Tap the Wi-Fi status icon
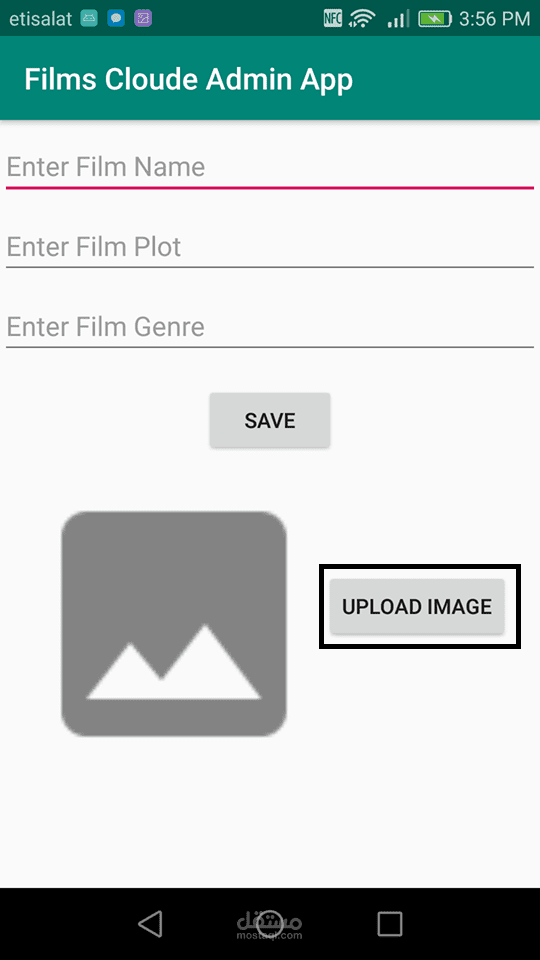Image resolution: width=540 pixels, height=960 pixels. click(361, 19)
